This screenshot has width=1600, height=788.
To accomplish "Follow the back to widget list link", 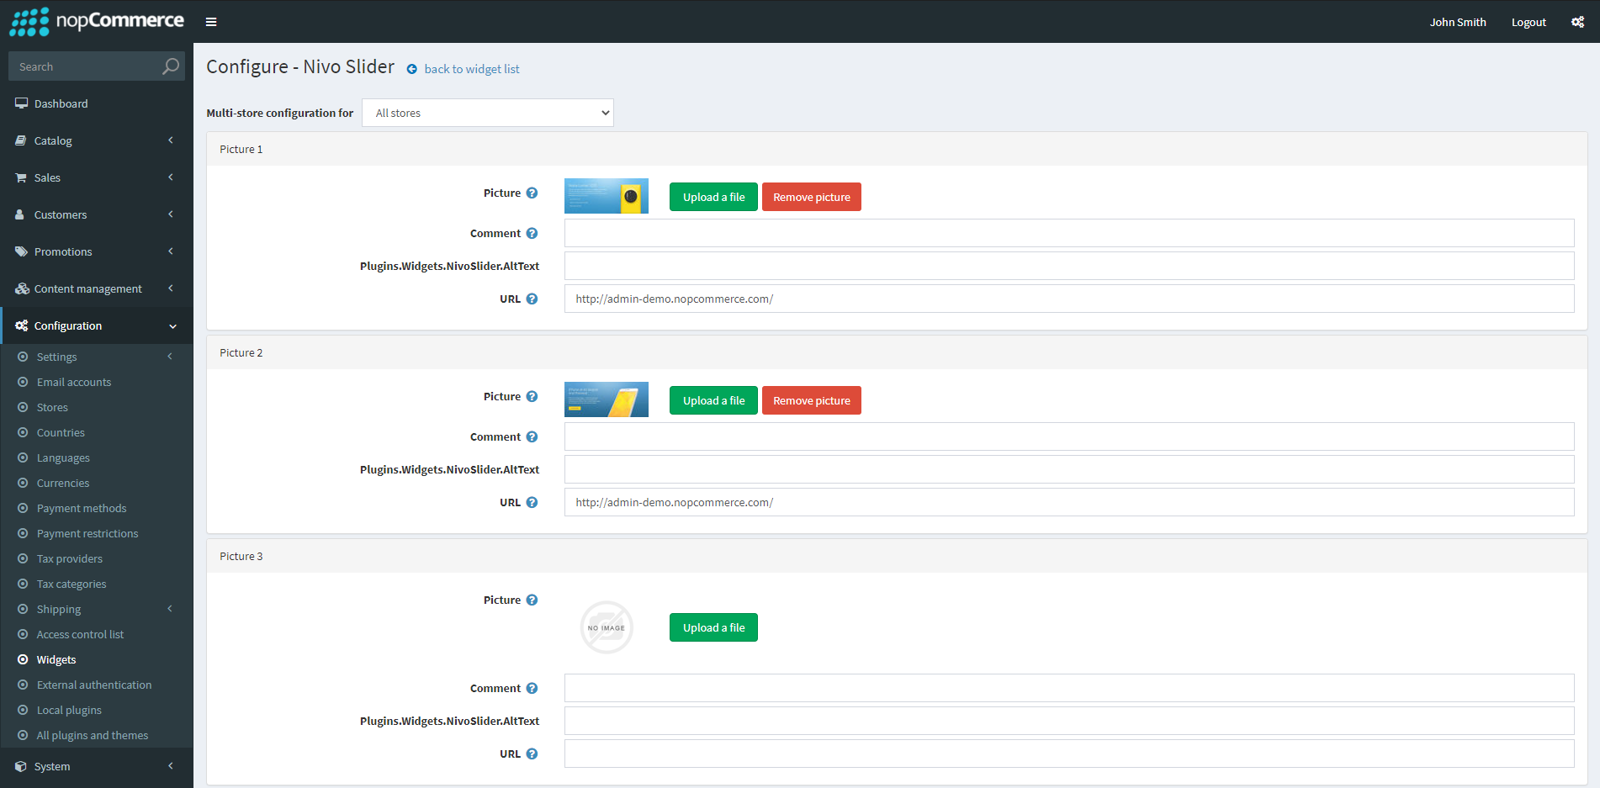I will pyautogui.click(x=472, y=69).
